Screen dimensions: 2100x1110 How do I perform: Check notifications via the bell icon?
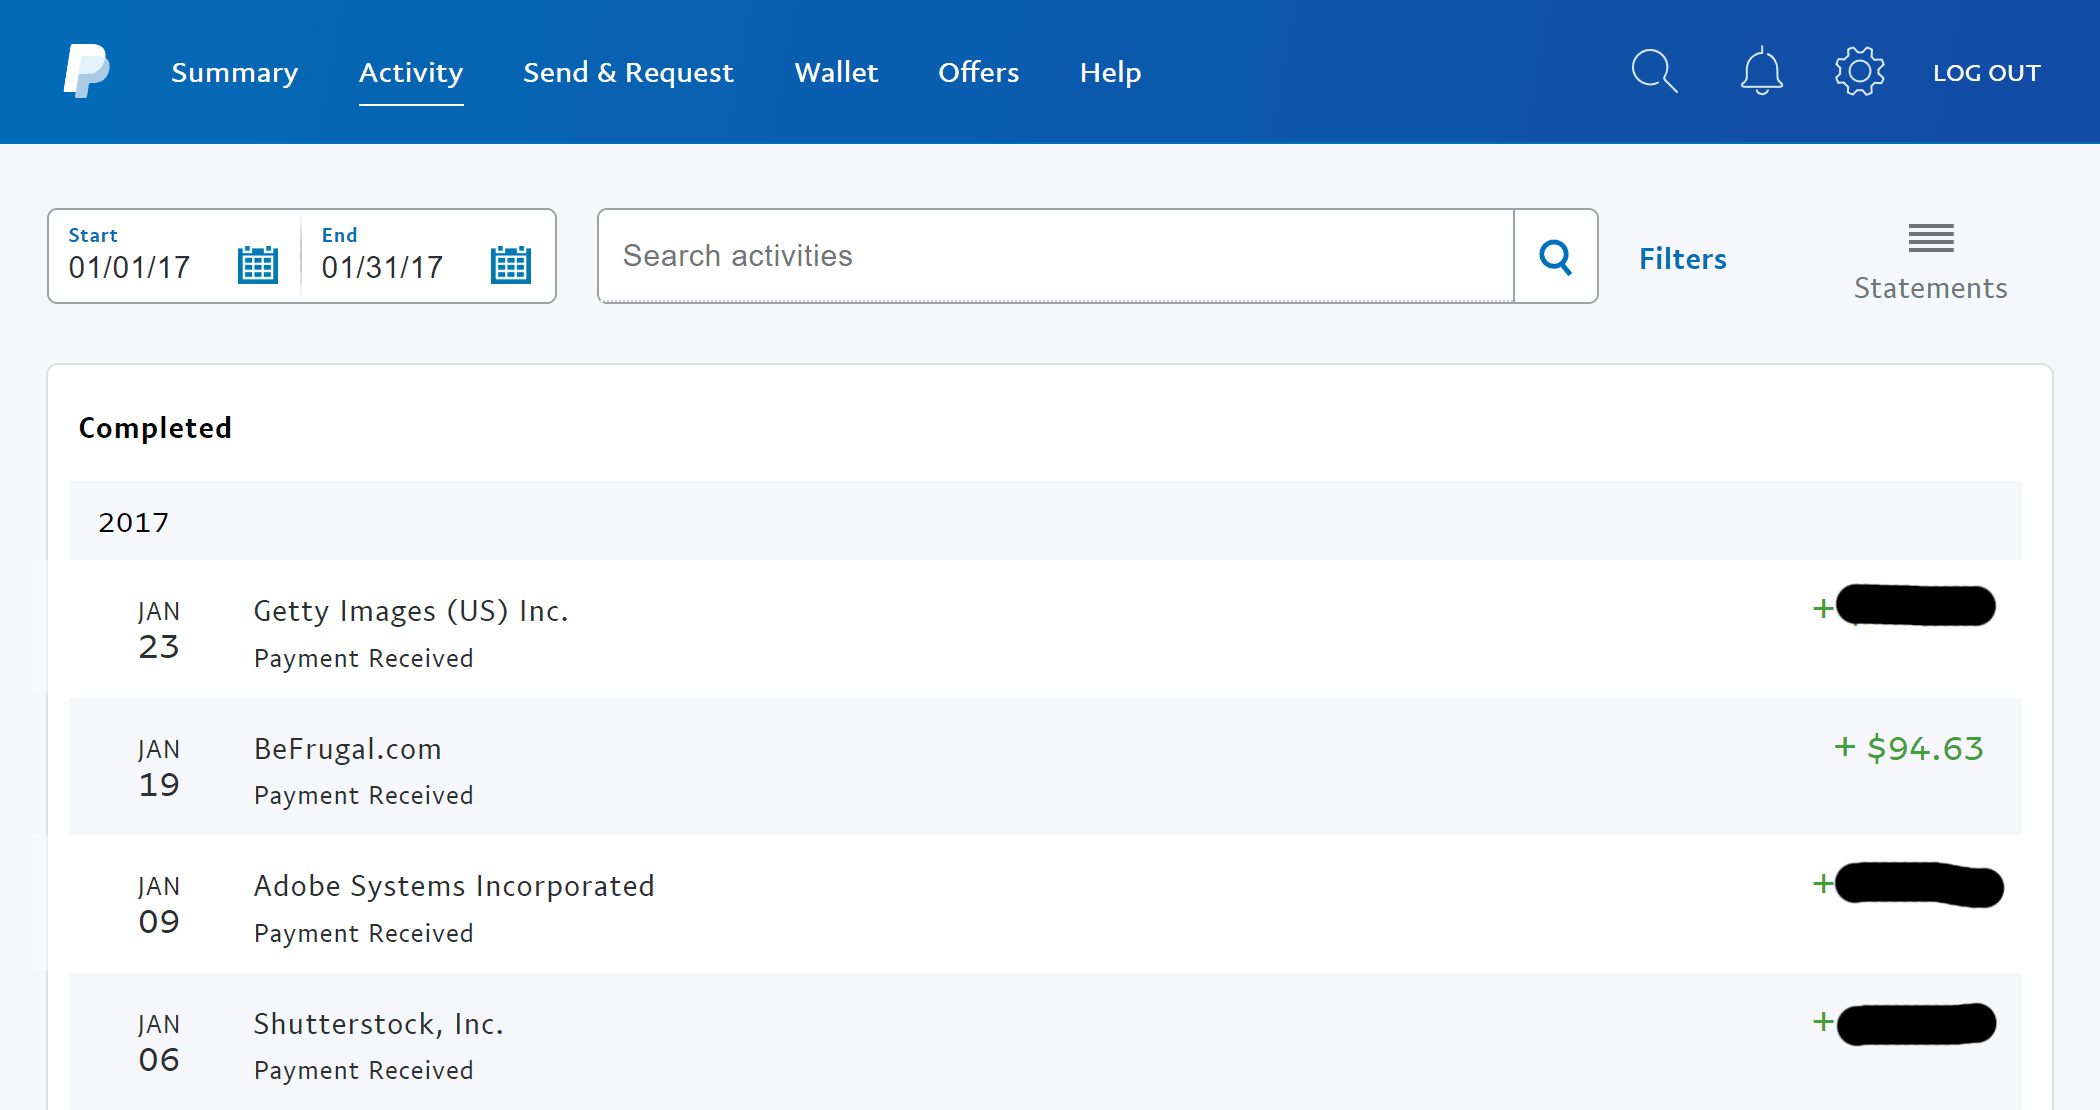pos(1761,71)
